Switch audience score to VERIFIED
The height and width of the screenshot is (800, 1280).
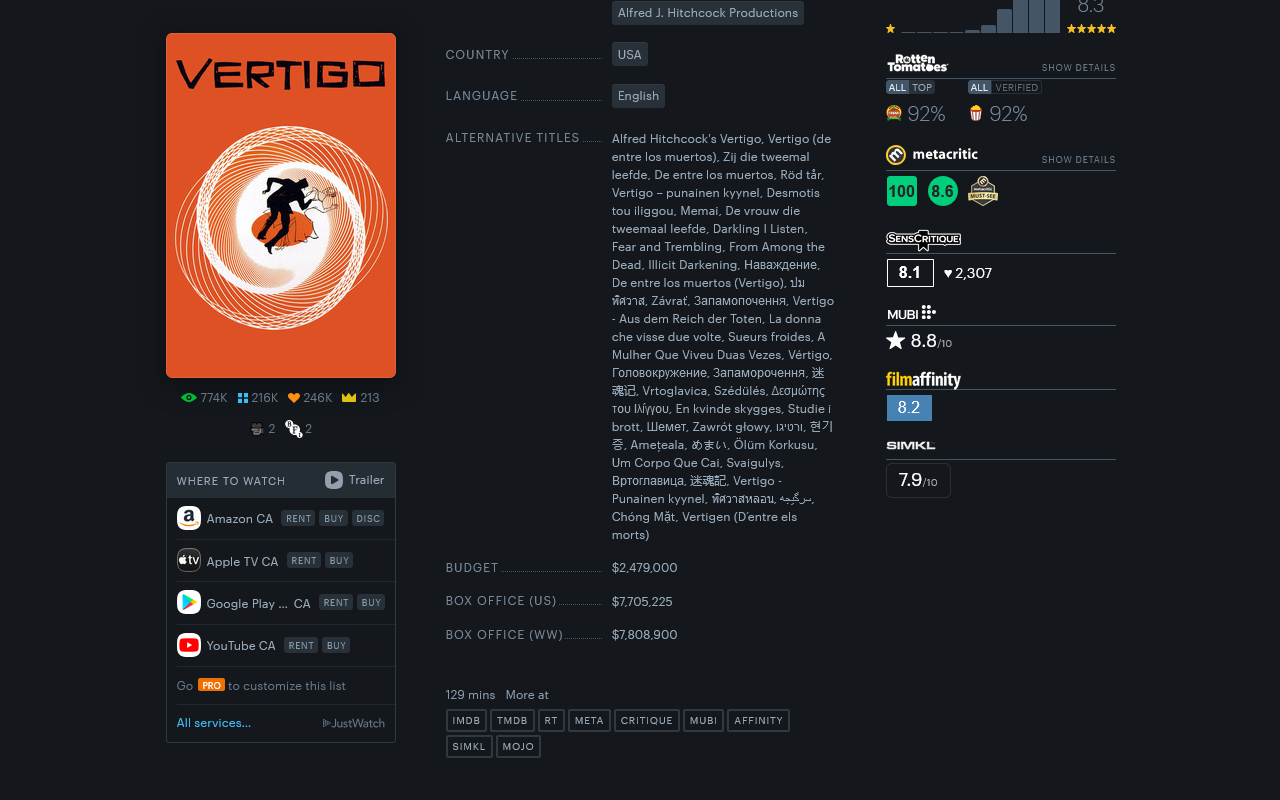click(1017, 87)
